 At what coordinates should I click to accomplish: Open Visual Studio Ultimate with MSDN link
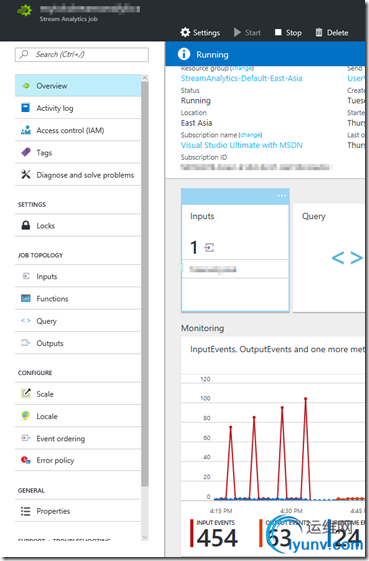pyautogui.click(x=242, y=145)
